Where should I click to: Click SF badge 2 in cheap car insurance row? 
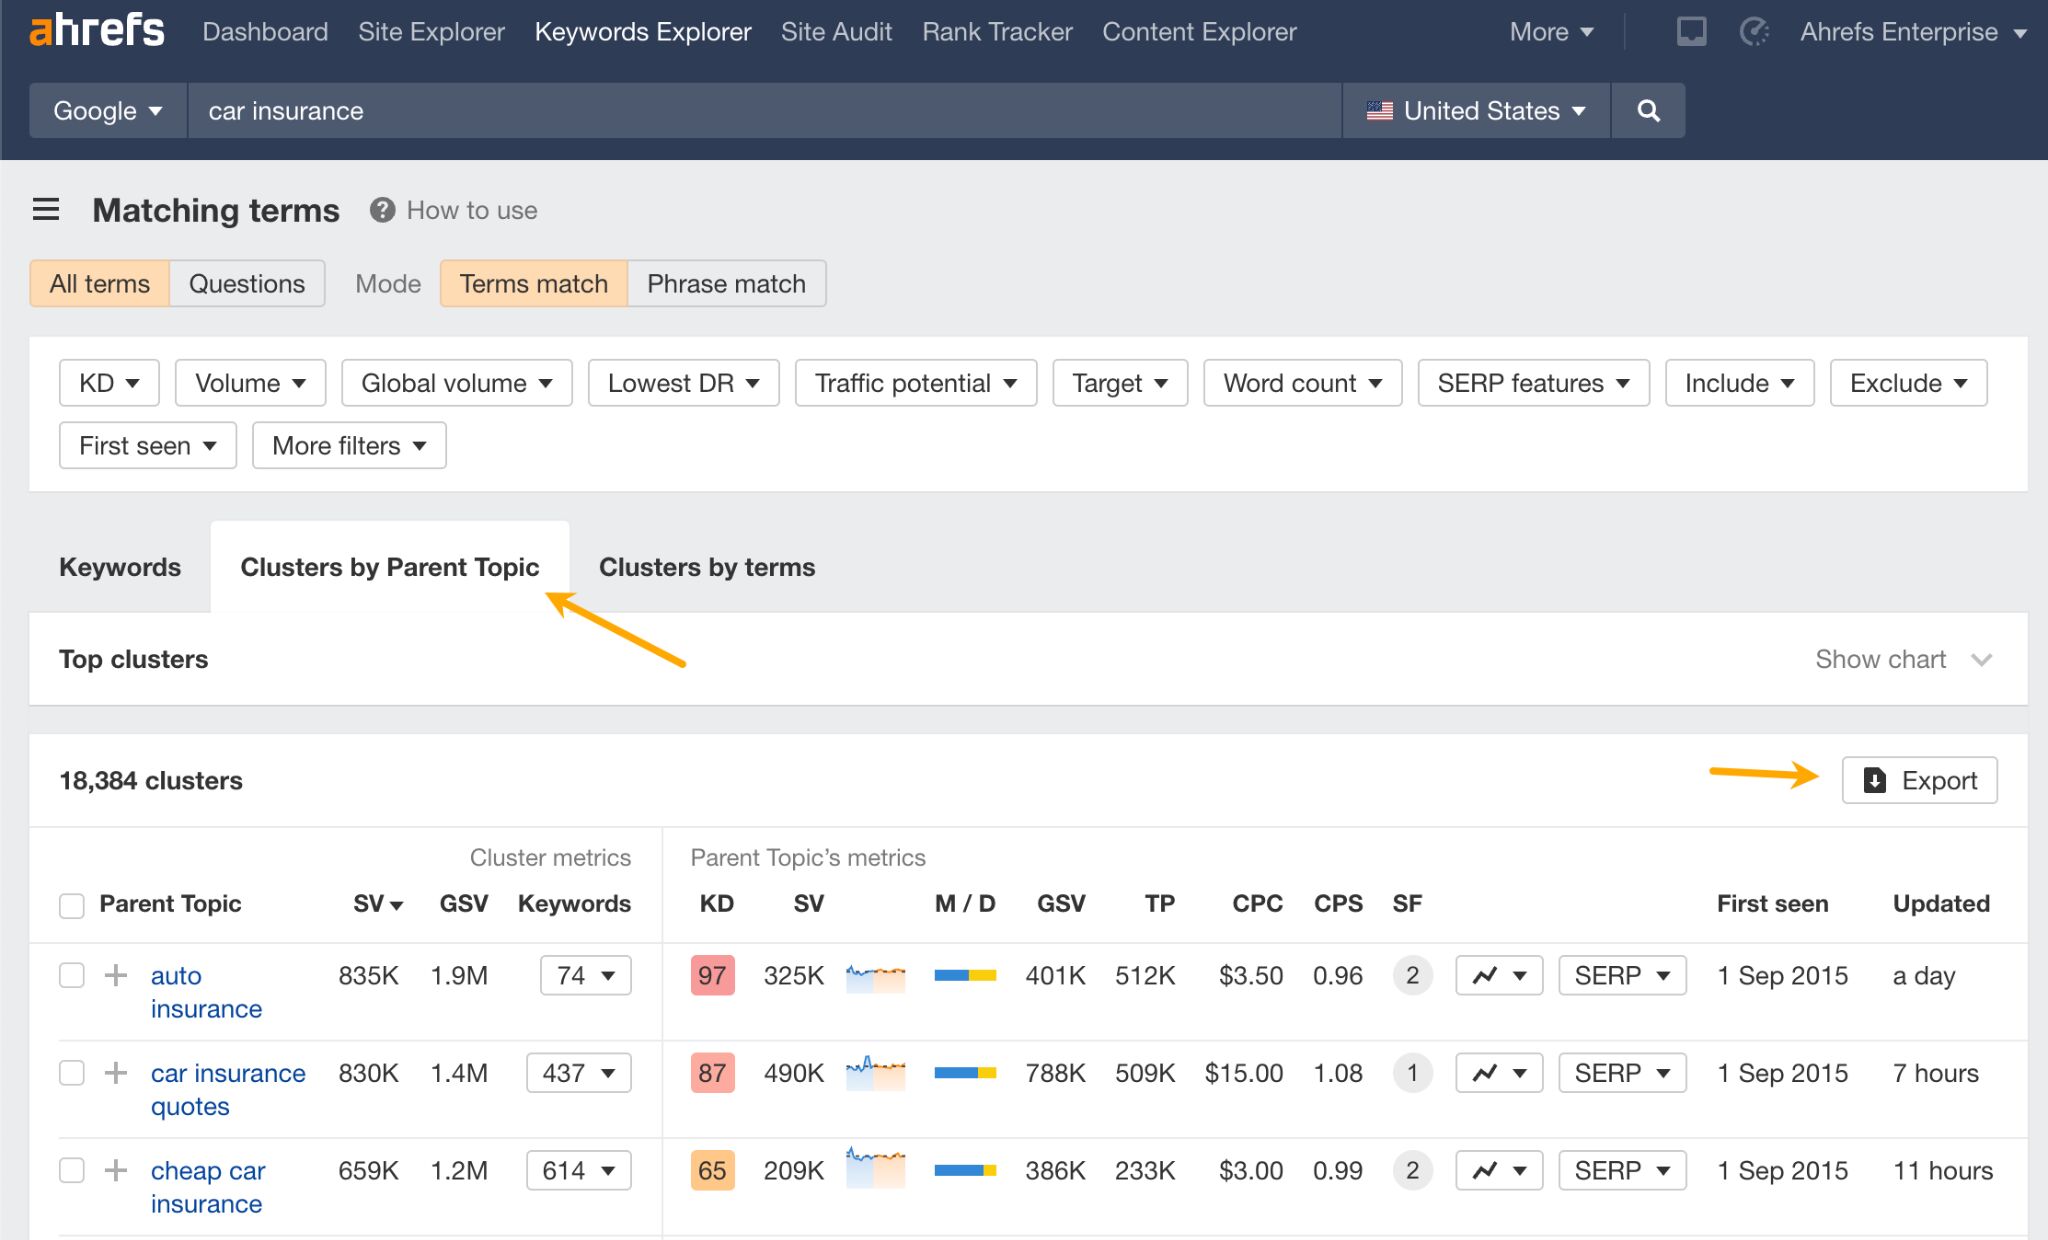(1412, 1170)
